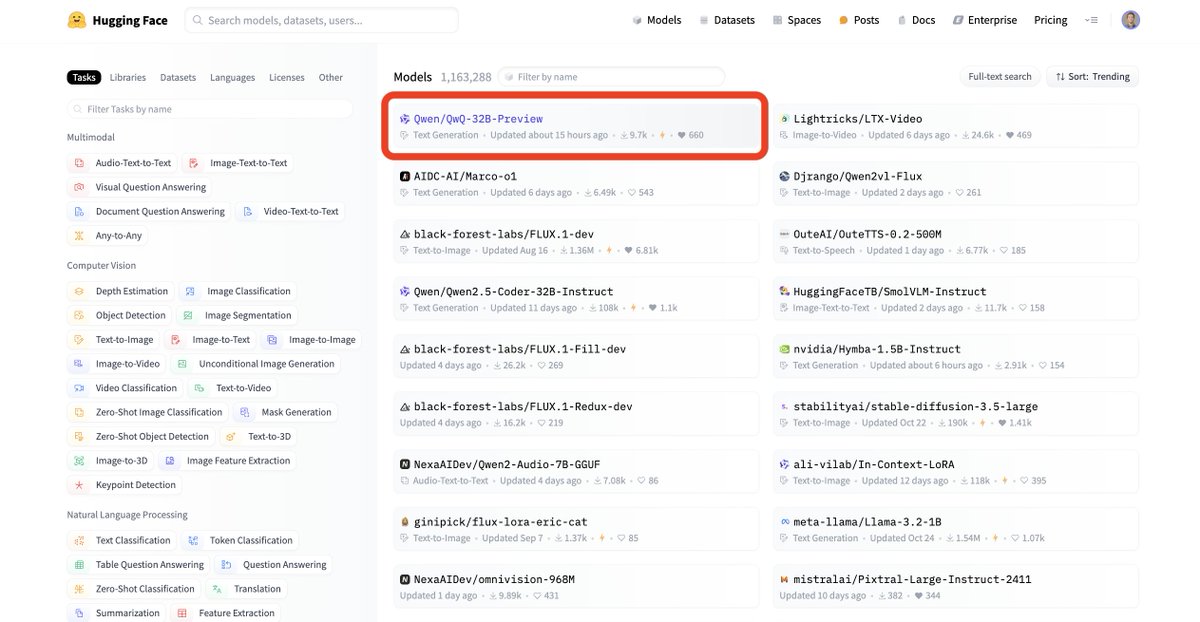Viewport: 1200px width, 622px height.
Task: Filter by Text Classification task
Action: pyautogui.click(x=123, y=541)
